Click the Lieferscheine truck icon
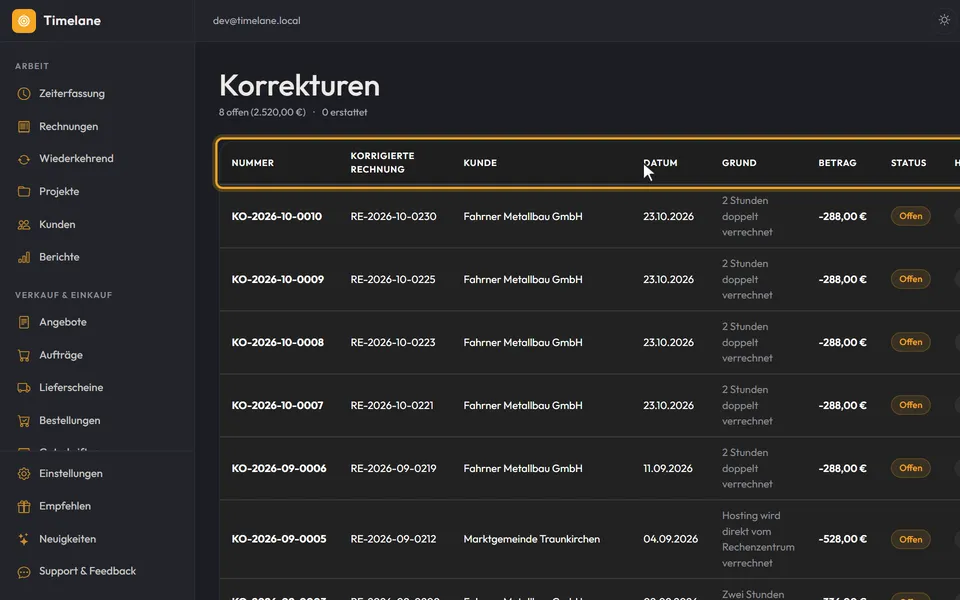The height and width of the screenshot is (600, 960). pos(24,388)
